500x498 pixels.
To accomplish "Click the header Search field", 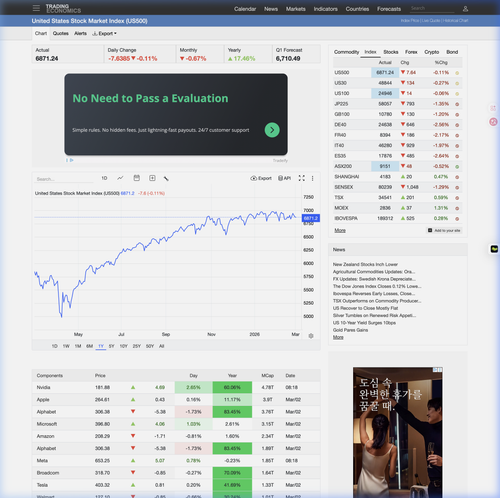I will click(432, 8).
